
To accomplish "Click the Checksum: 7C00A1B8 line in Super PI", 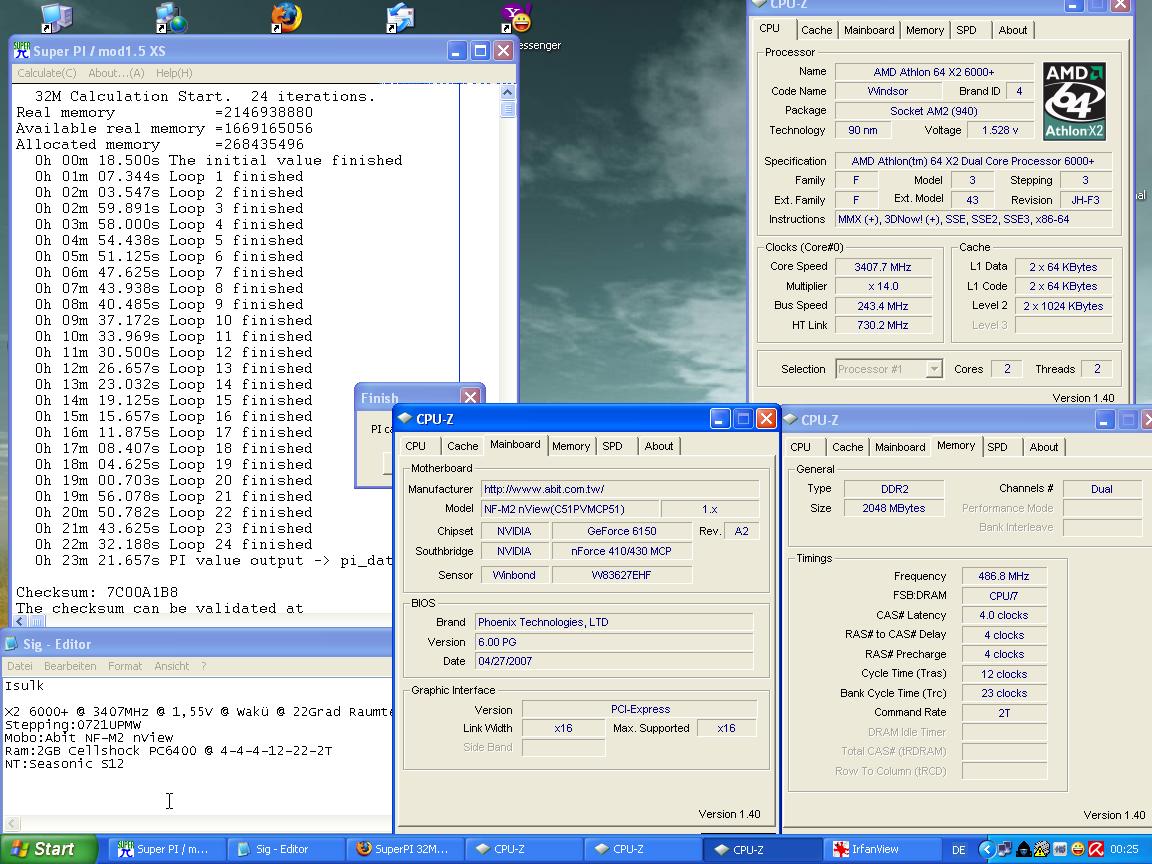I will (x=97, y=592).
